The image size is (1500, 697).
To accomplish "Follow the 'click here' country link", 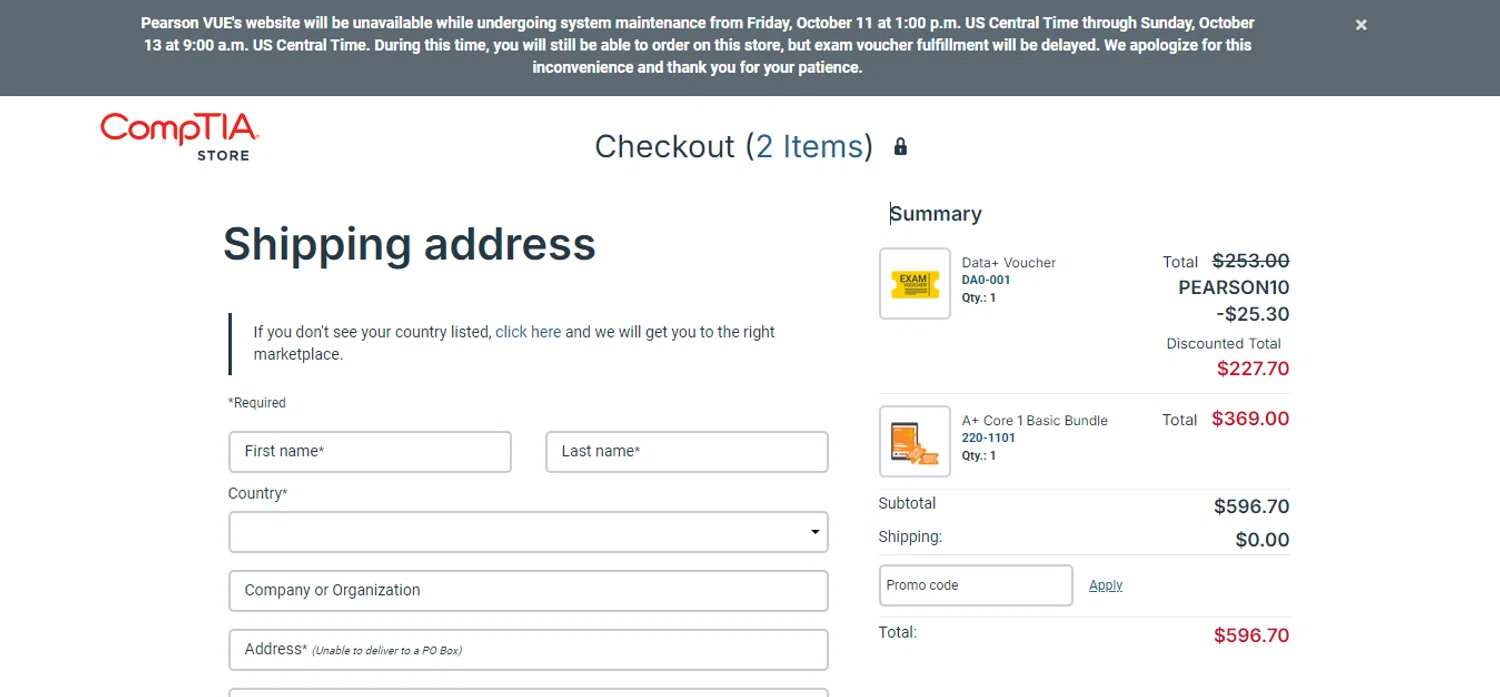I will (x=528, y=332).
